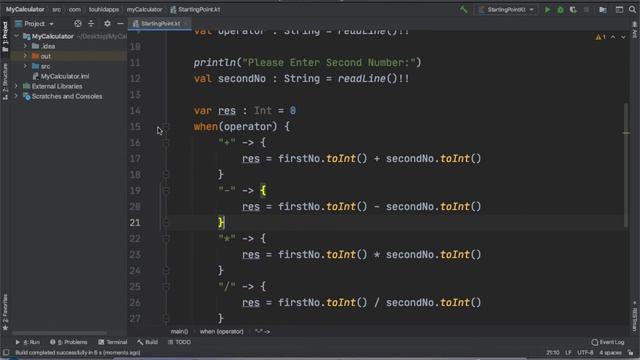The height and width of the screenshot is (360, 640).
Task: Expand the src folder
Action: coord(25,66)
